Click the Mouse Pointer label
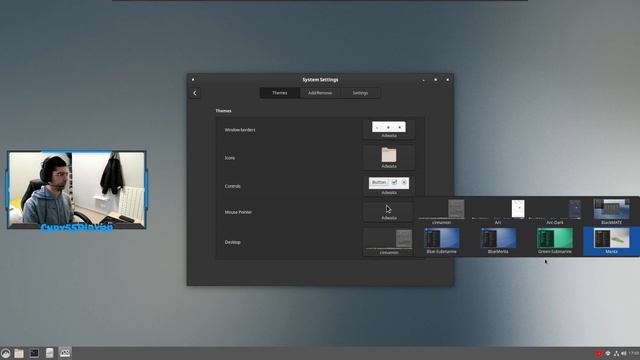640x360 pixels. click(x=238, y=212)
